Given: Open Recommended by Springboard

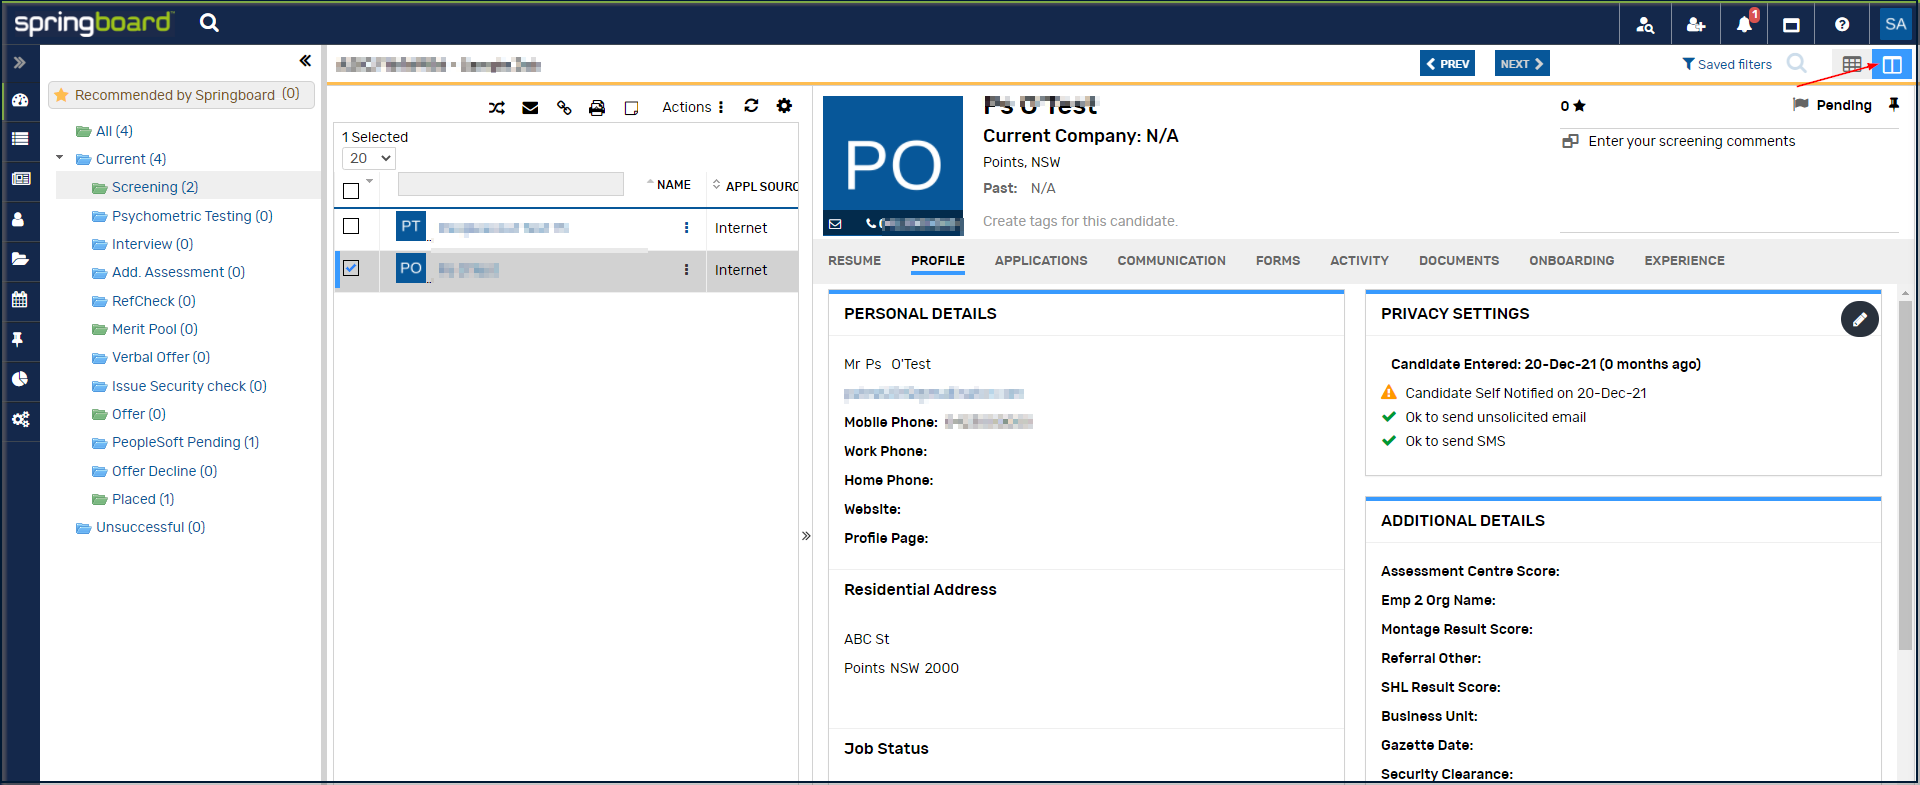Looking at the screenshot, I should [x=181, y=95].
